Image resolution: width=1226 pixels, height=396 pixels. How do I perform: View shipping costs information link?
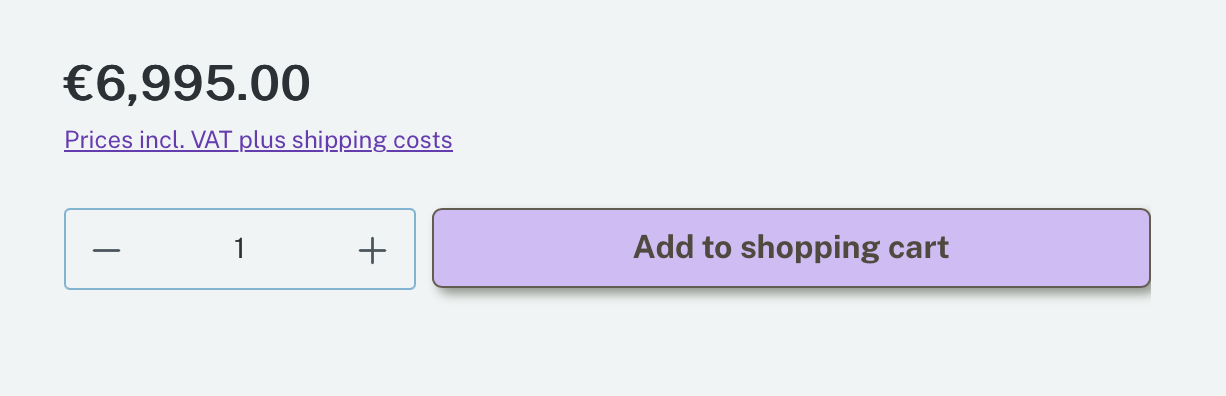tap(258, 140)
